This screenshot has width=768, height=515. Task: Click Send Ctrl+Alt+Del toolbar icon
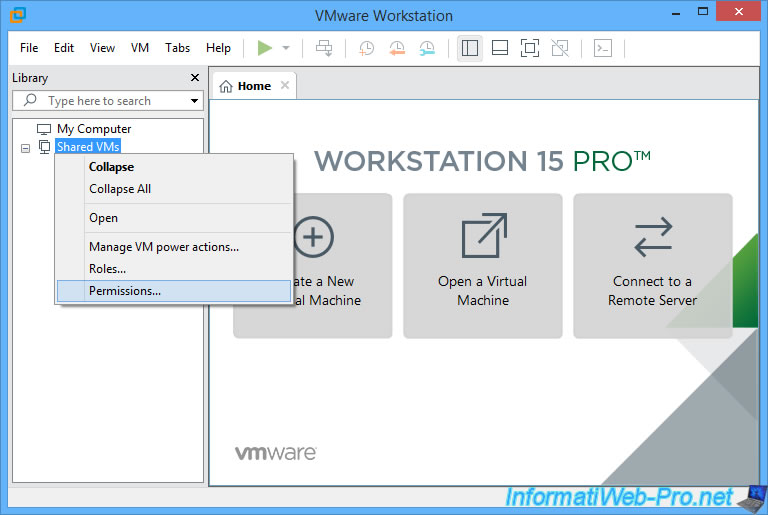click(x=324, y=48)
